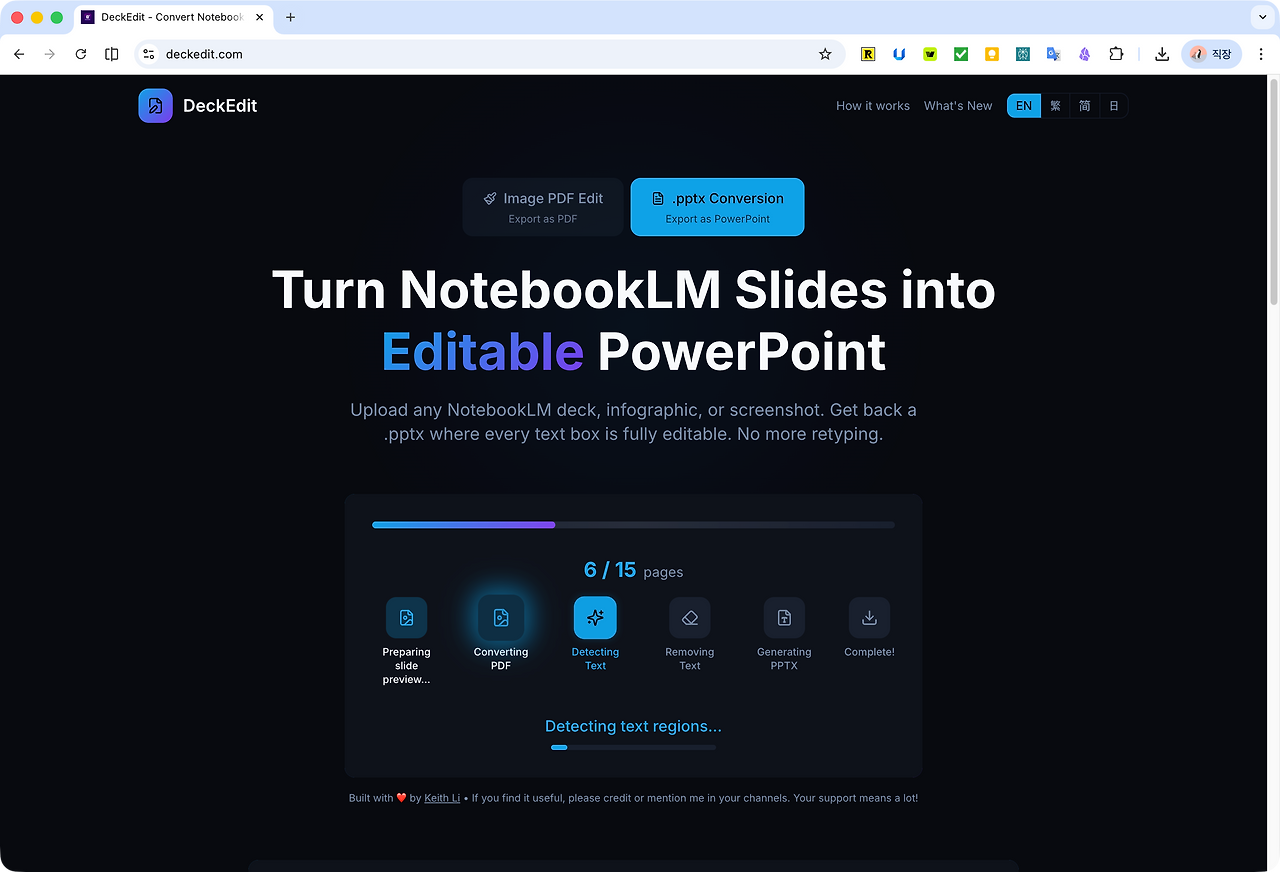This screenshot has height=872, width=1280.
Task: Click the DeckEdit logo icon
Action: click(x=155, y=106)
